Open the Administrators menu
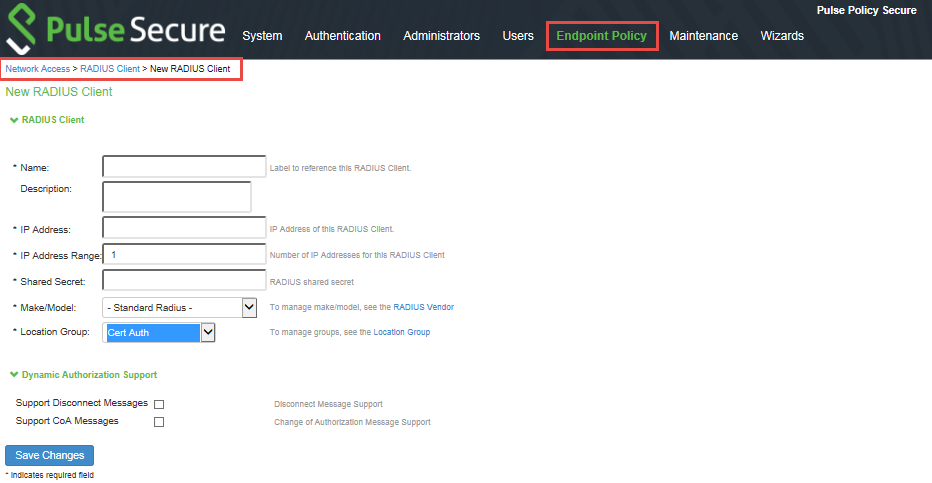 click(x=441, y=36)
